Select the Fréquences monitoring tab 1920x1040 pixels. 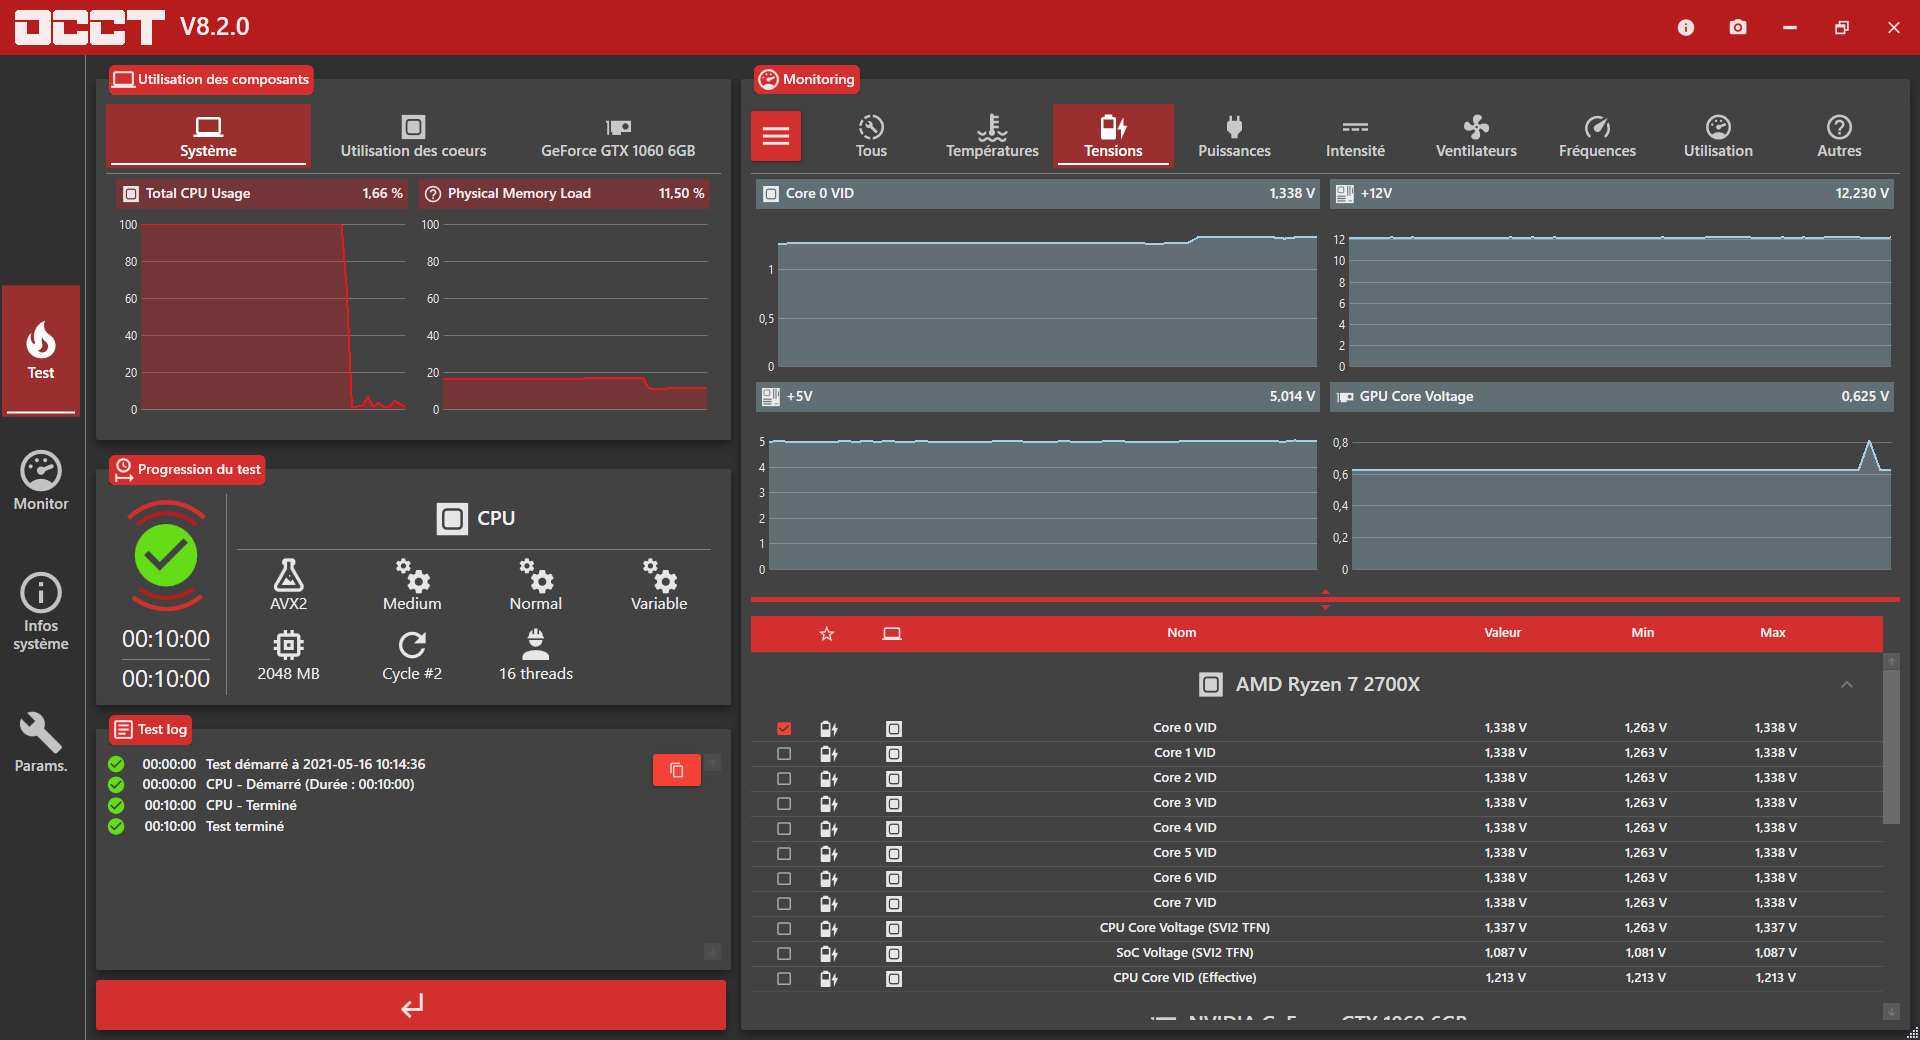click(1597, 136)
